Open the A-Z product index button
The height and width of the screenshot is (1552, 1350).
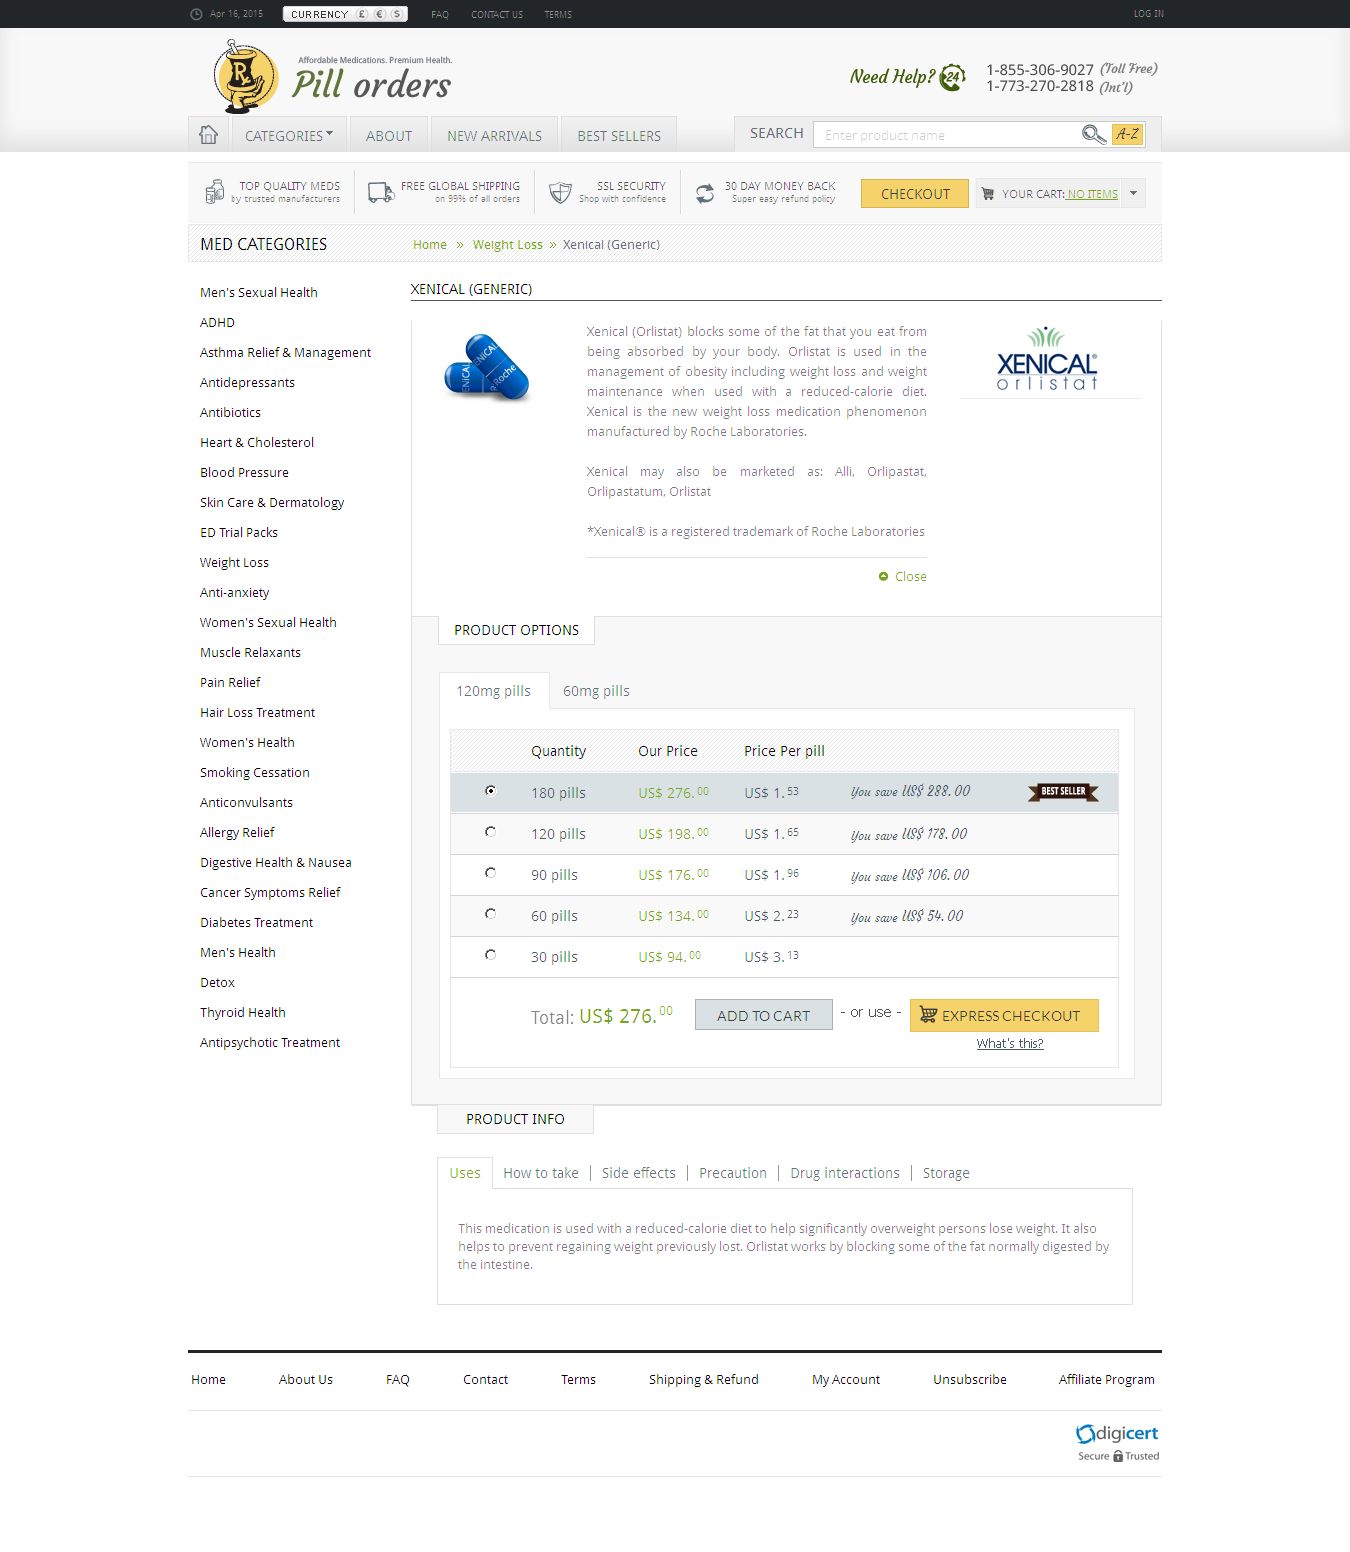[x=1127, y=134]
